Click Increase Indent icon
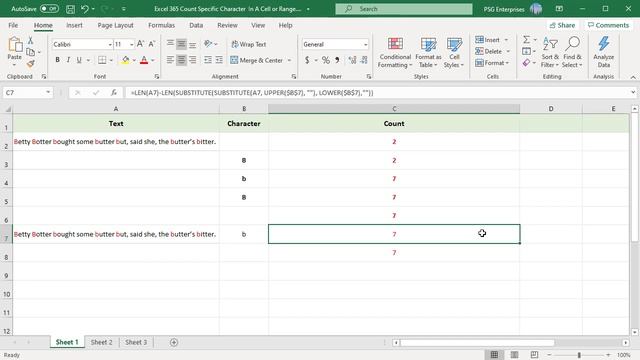 click(219, 60)
